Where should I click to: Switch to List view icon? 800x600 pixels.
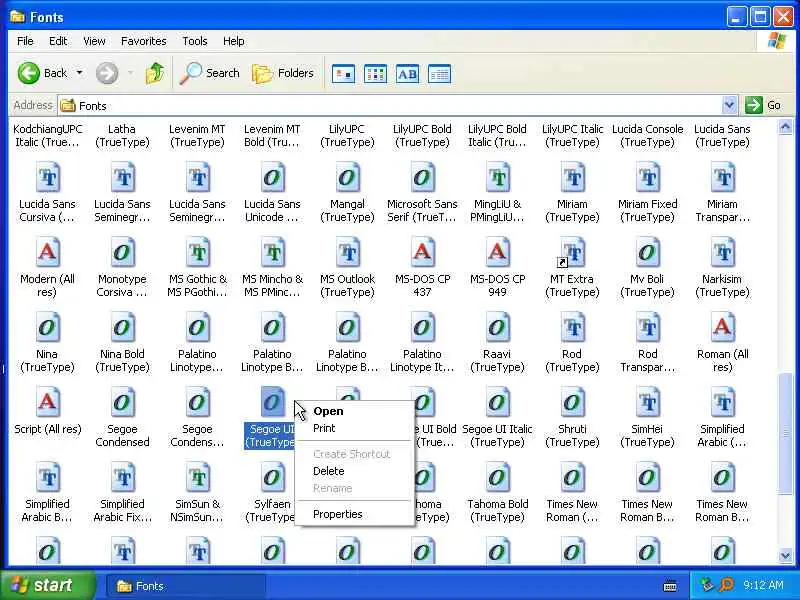[x=376, y=74]
